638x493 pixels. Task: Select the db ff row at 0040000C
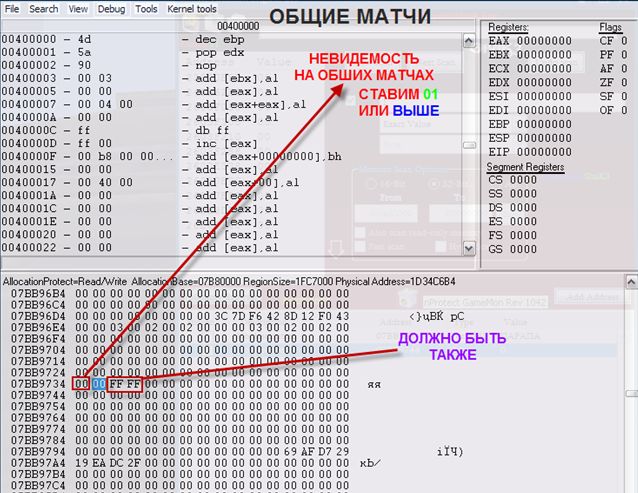[x=232, y=131]
